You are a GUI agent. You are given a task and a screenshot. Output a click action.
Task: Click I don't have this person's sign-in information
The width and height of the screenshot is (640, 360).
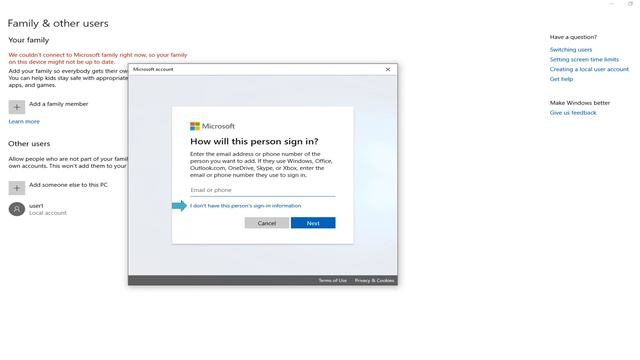[245, 206]
